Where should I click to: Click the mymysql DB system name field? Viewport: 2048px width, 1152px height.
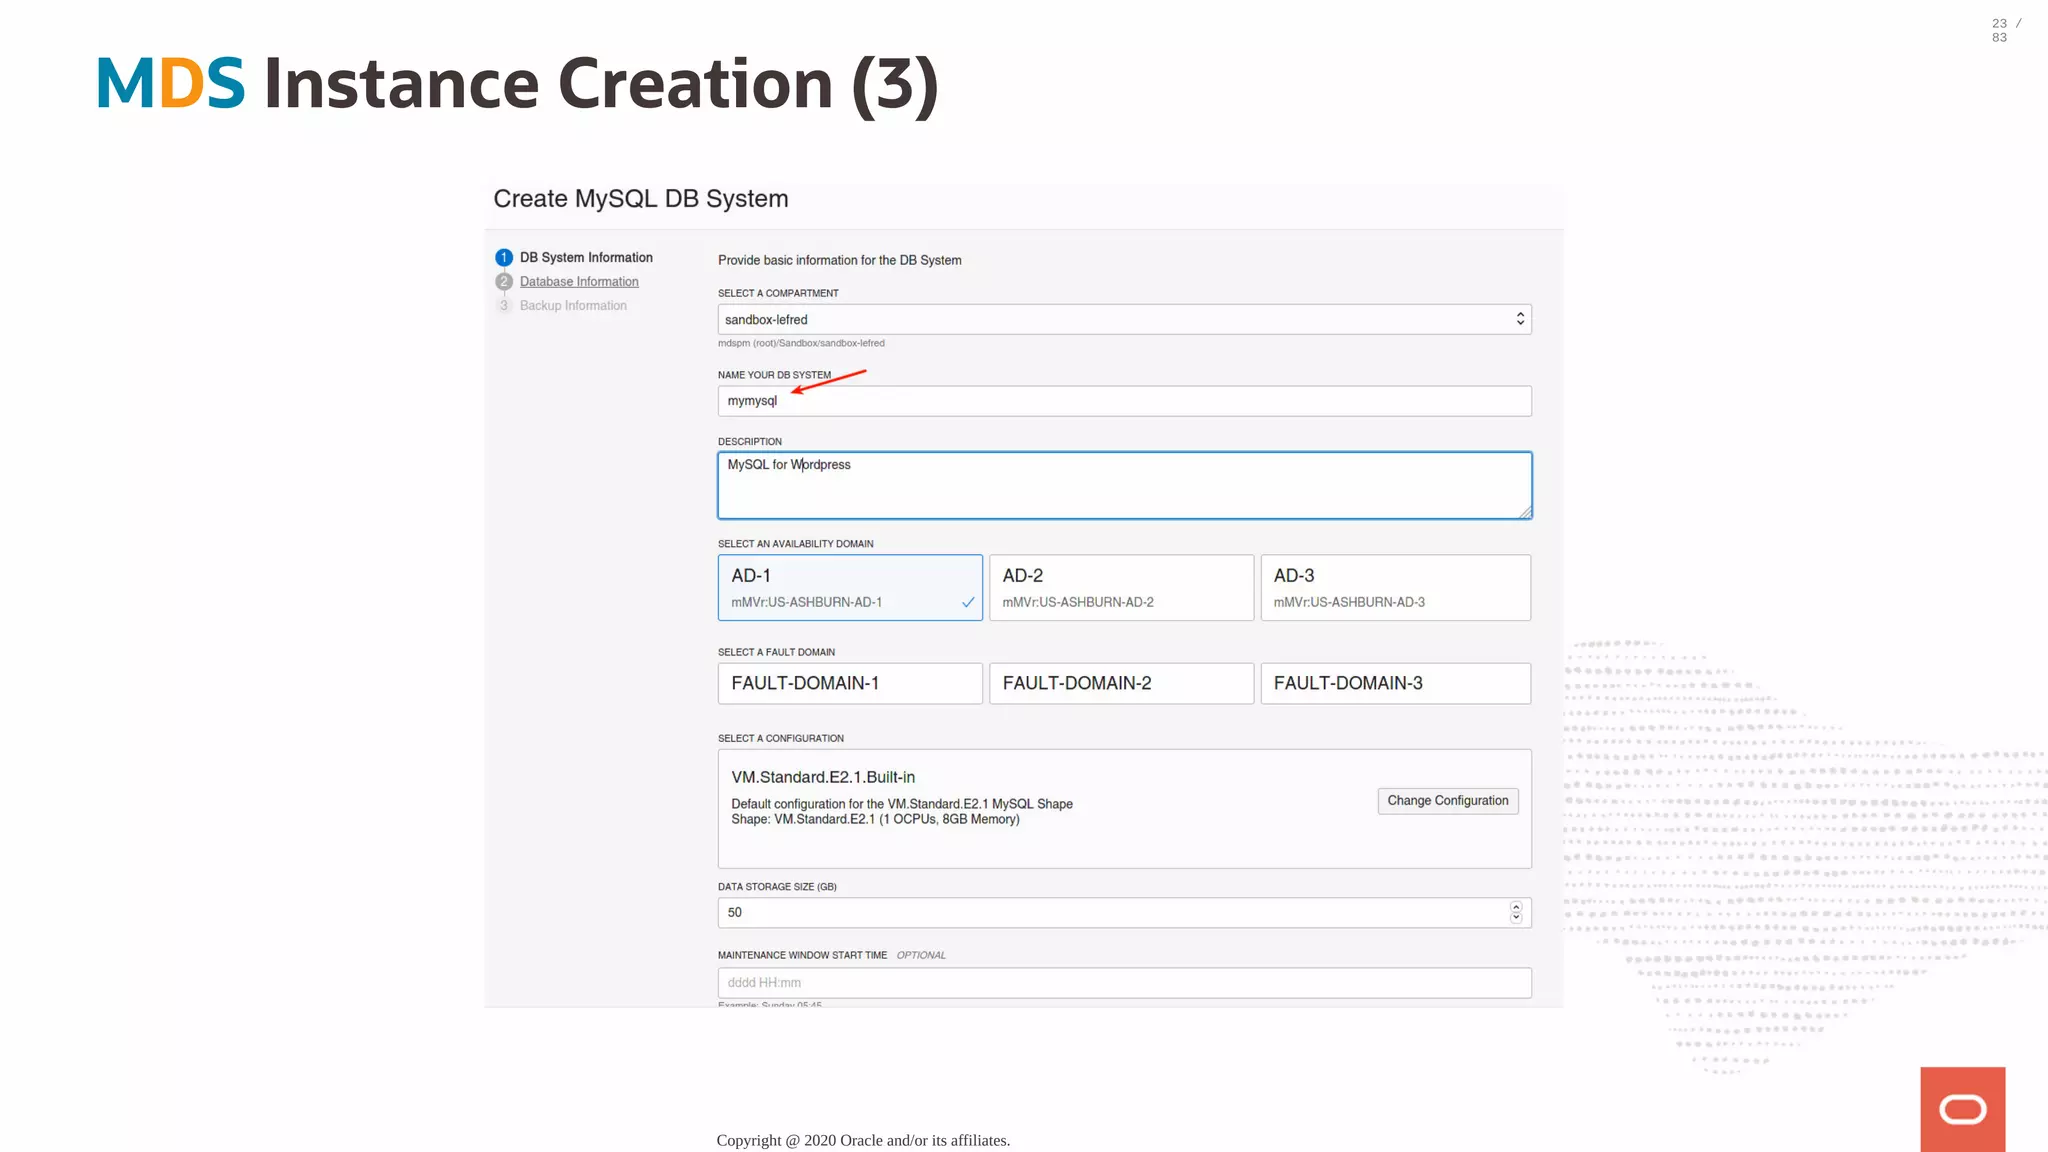pos(1124,401)
